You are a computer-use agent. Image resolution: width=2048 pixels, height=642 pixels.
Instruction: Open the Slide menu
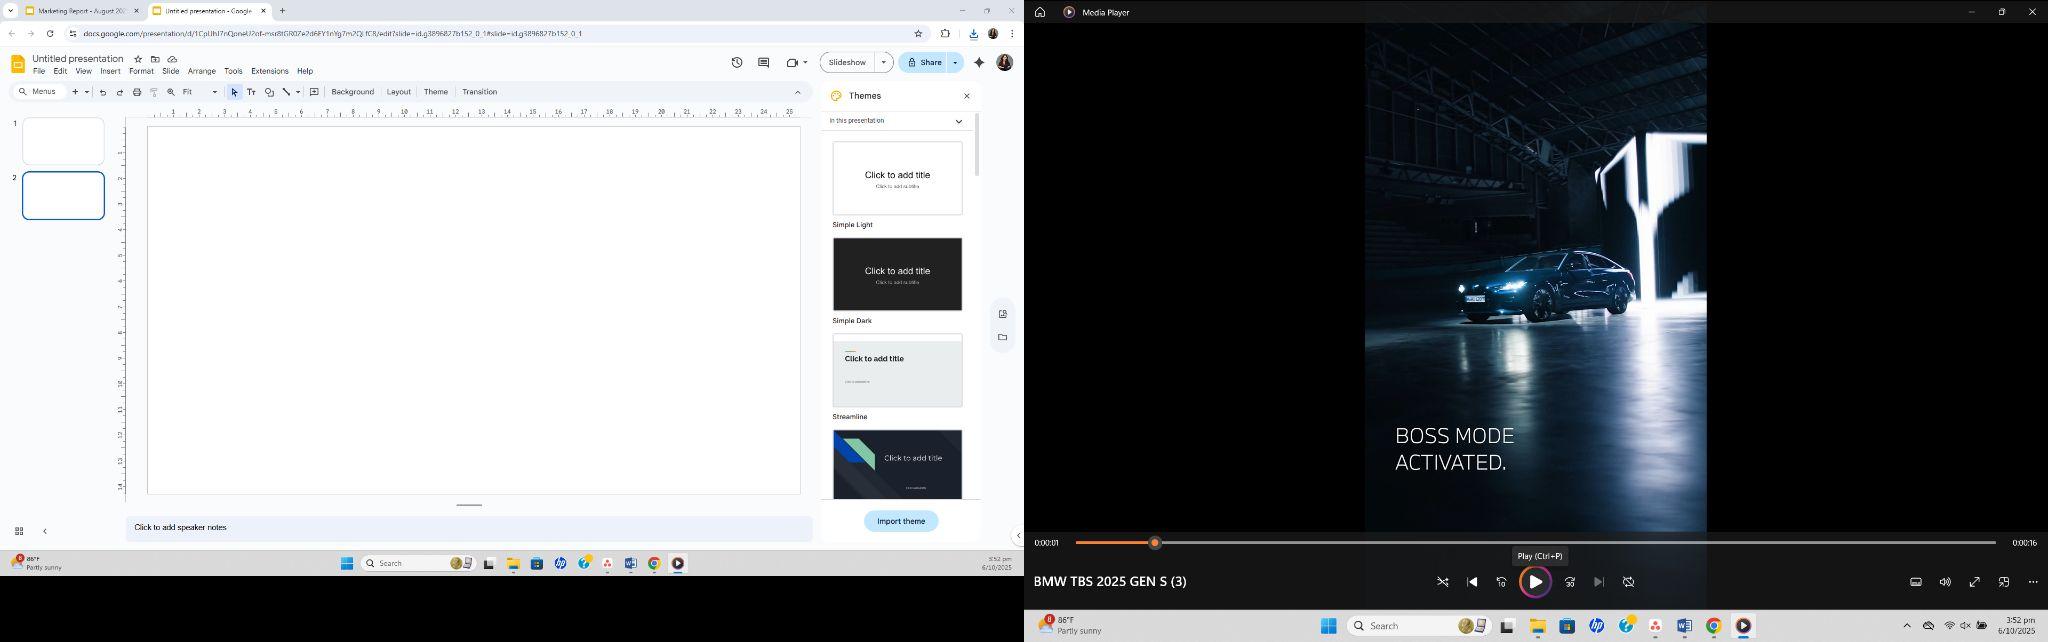tap(171, 71)
